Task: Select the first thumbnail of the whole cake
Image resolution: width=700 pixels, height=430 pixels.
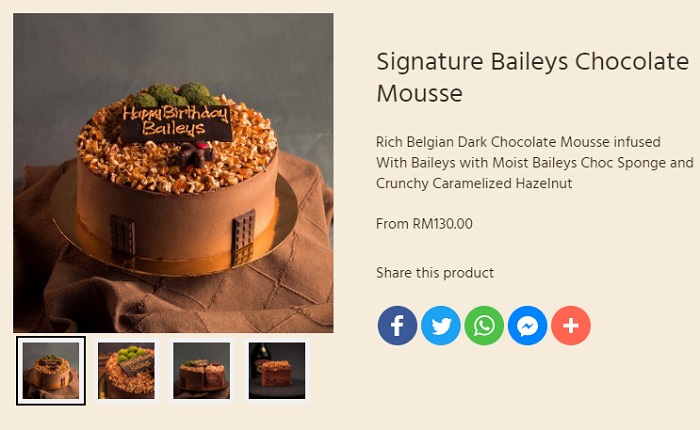Action: pyautogui.click(x=51, y=371)
